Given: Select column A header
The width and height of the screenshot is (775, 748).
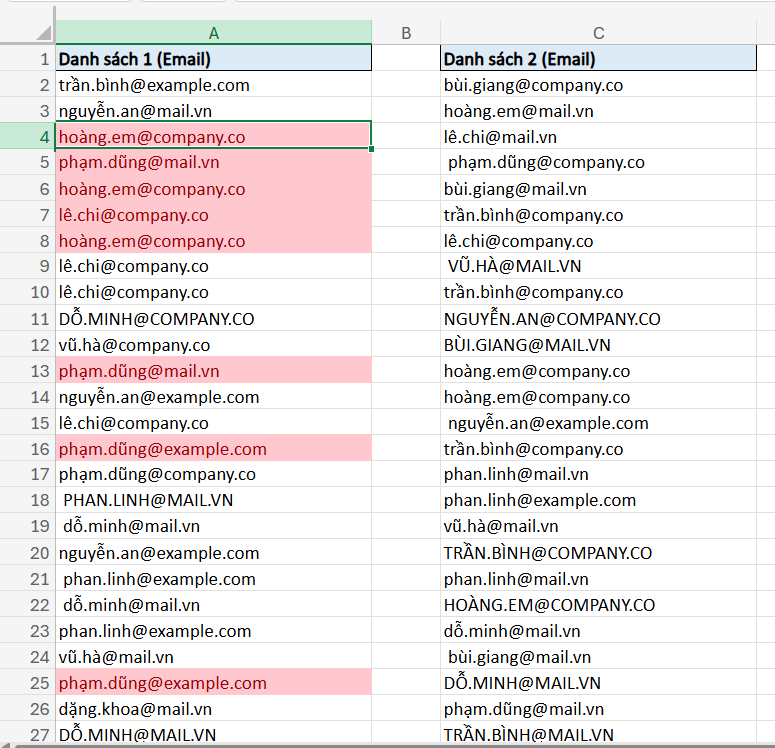Looking at the screenshot, I should 214,33.
